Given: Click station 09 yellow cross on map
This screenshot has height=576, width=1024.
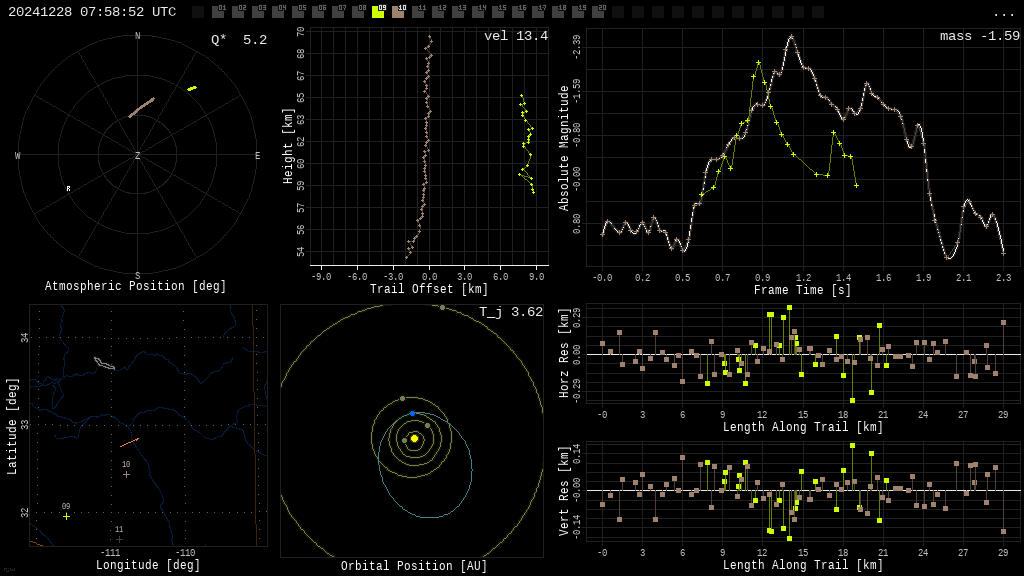Looking at the screenshot, I should (x=66, y=516).
